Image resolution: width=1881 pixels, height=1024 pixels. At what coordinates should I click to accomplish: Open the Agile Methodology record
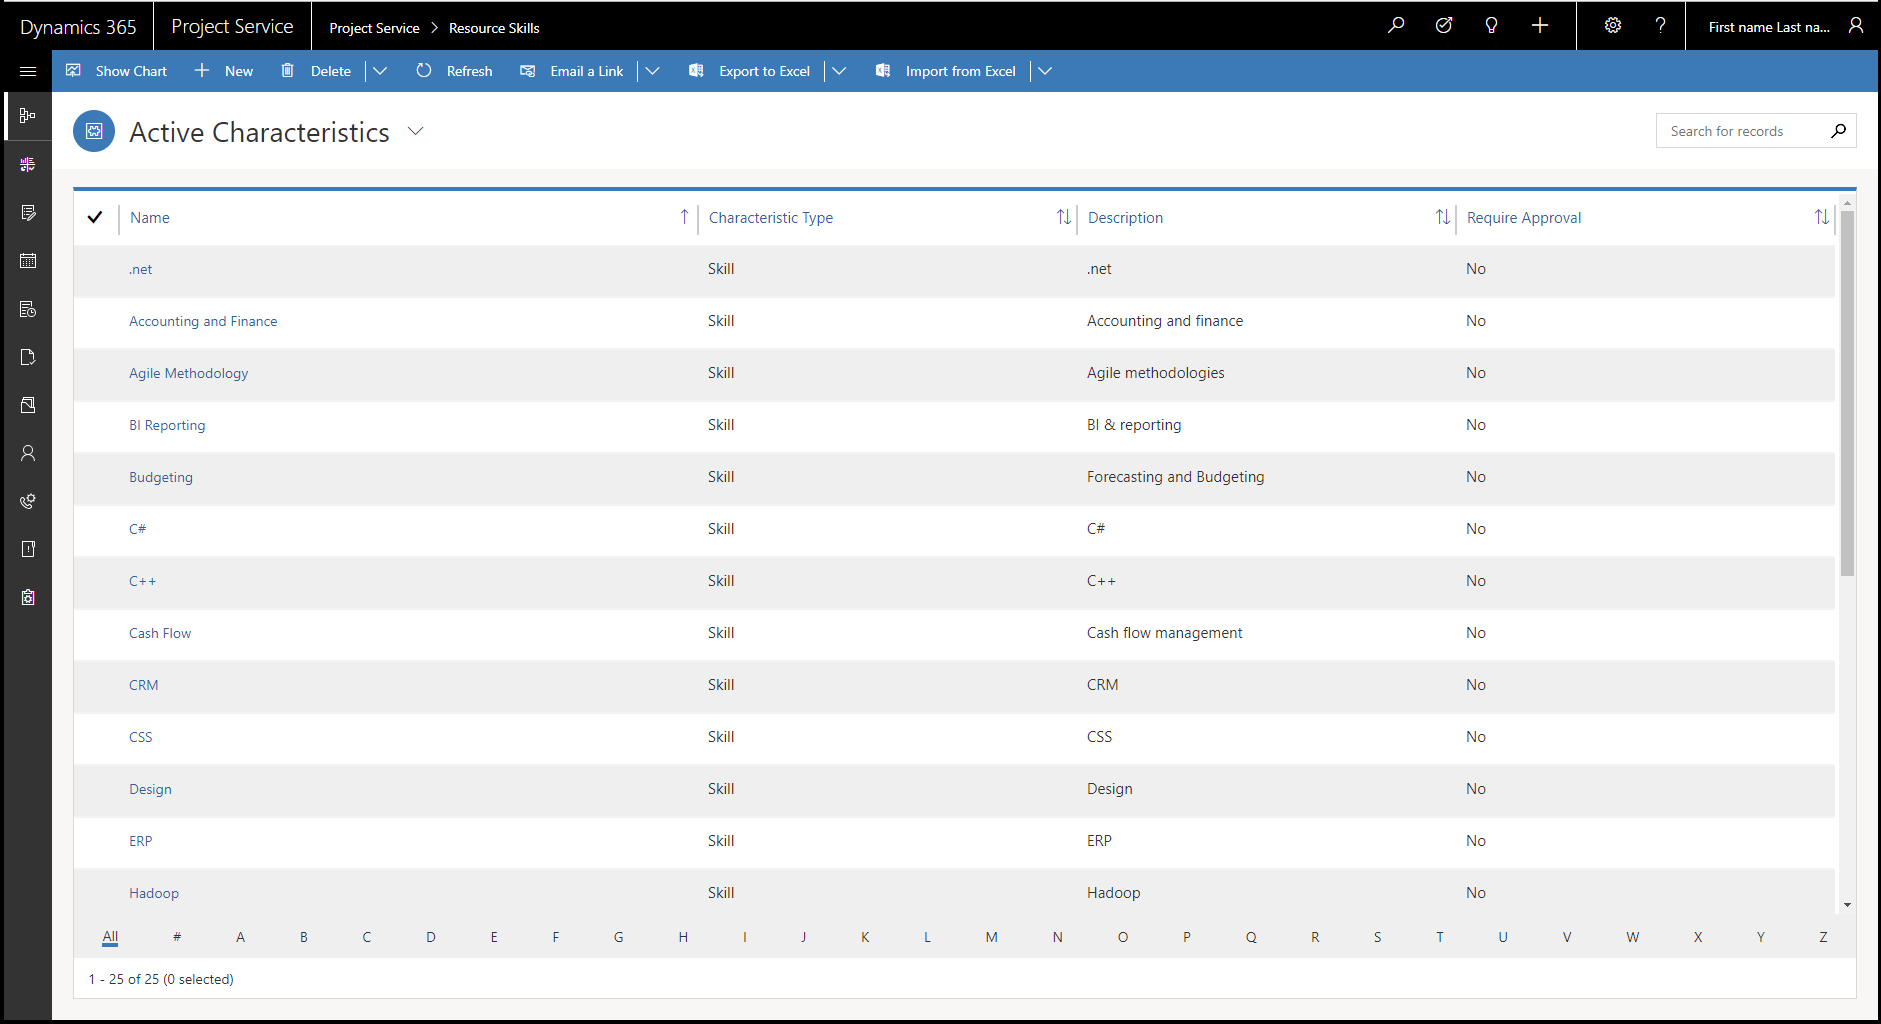(x=188, y=373)
